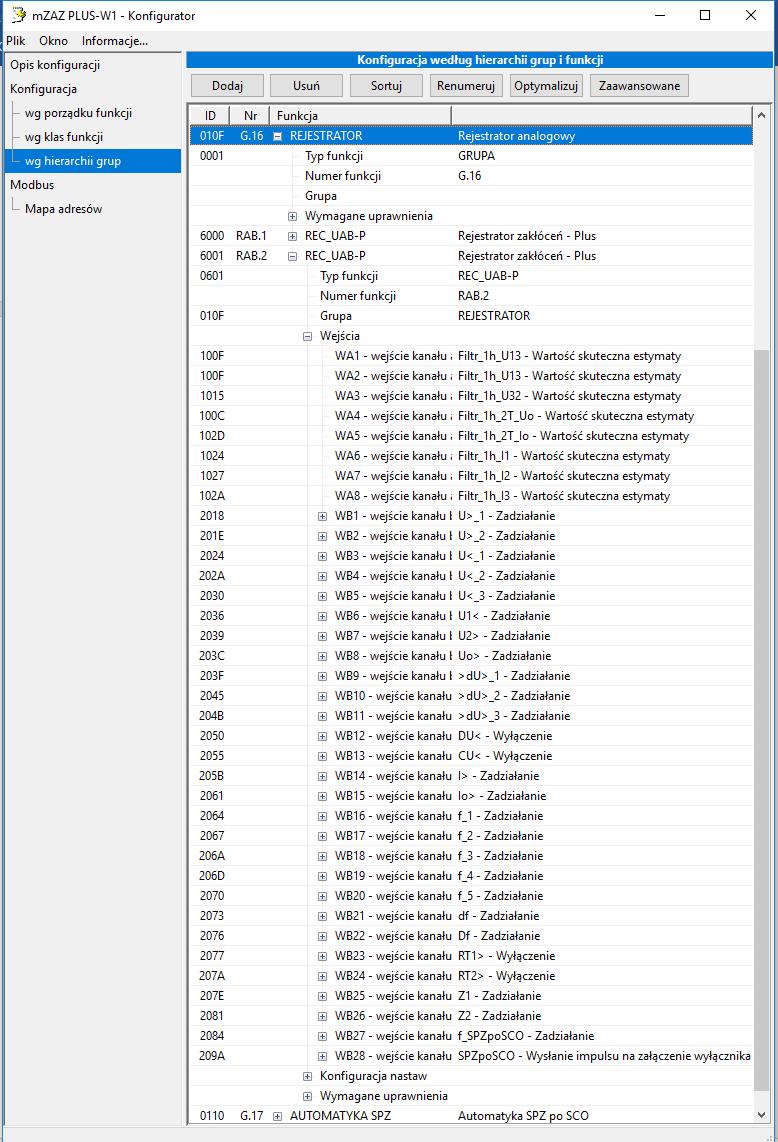Open the Informacje... menu
This screenshot has width=778, height=1142.
[x=114, y=41]
